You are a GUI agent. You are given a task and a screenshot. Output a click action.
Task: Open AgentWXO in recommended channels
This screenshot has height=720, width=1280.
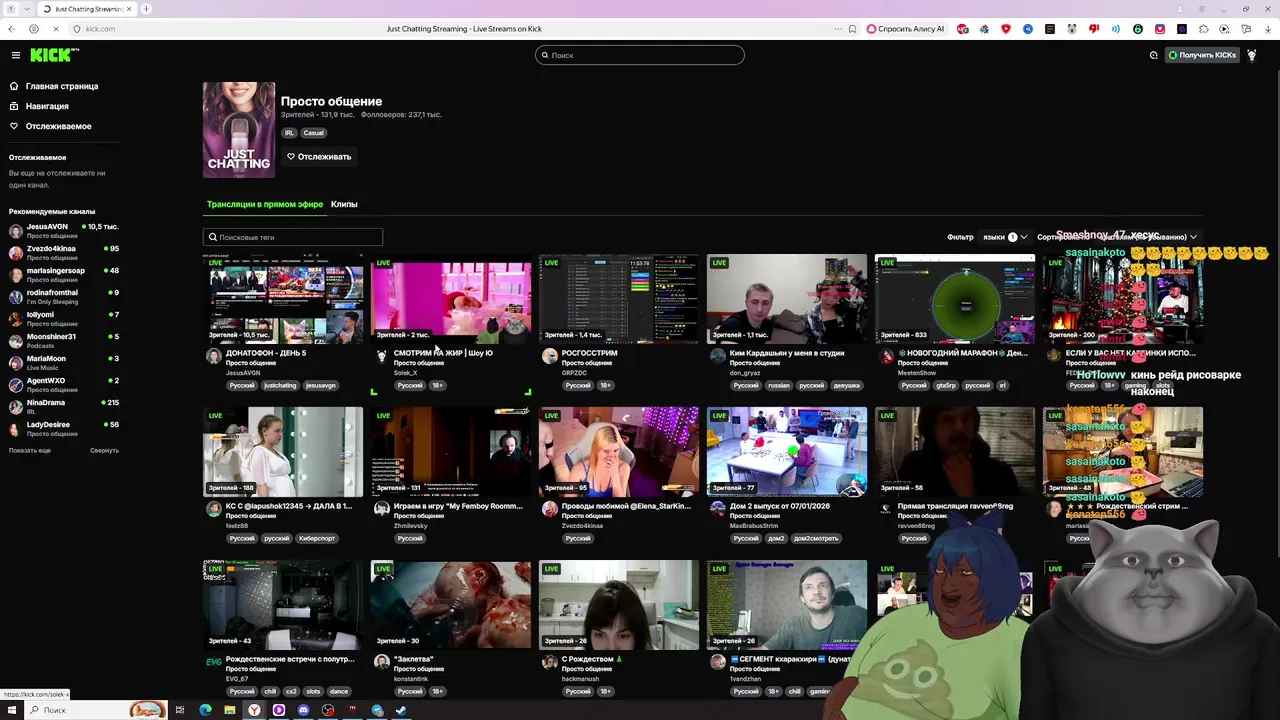pos(64,385)
